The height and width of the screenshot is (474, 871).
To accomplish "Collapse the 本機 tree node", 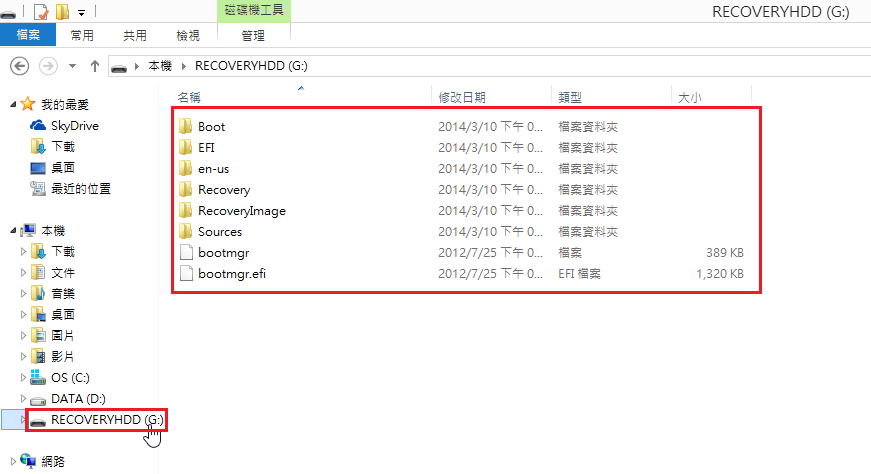I will (x=11, y=231).
